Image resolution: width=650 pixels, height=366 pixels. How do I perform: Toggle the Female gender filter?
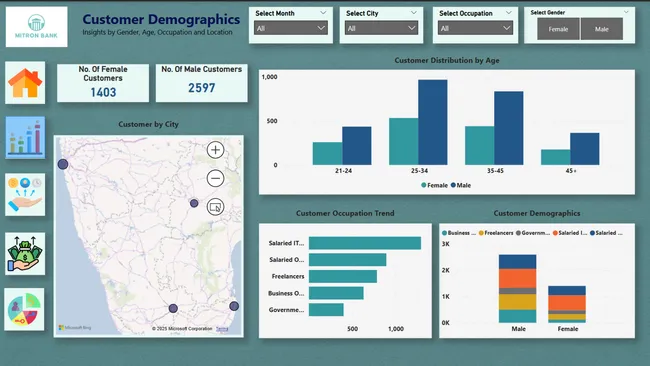click(x=558, y=29)
